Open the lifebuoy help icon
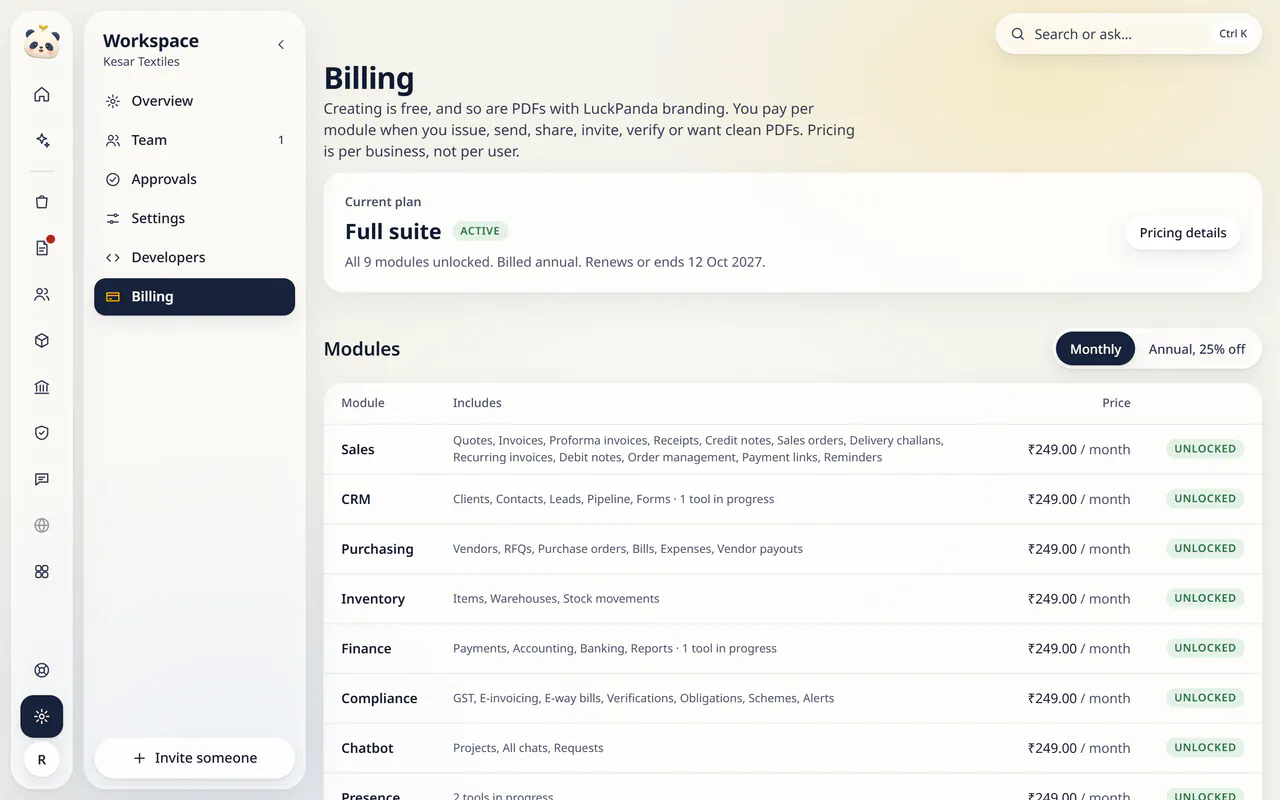The width and height of the screenshot is (1280, 800). click(42, 670)
